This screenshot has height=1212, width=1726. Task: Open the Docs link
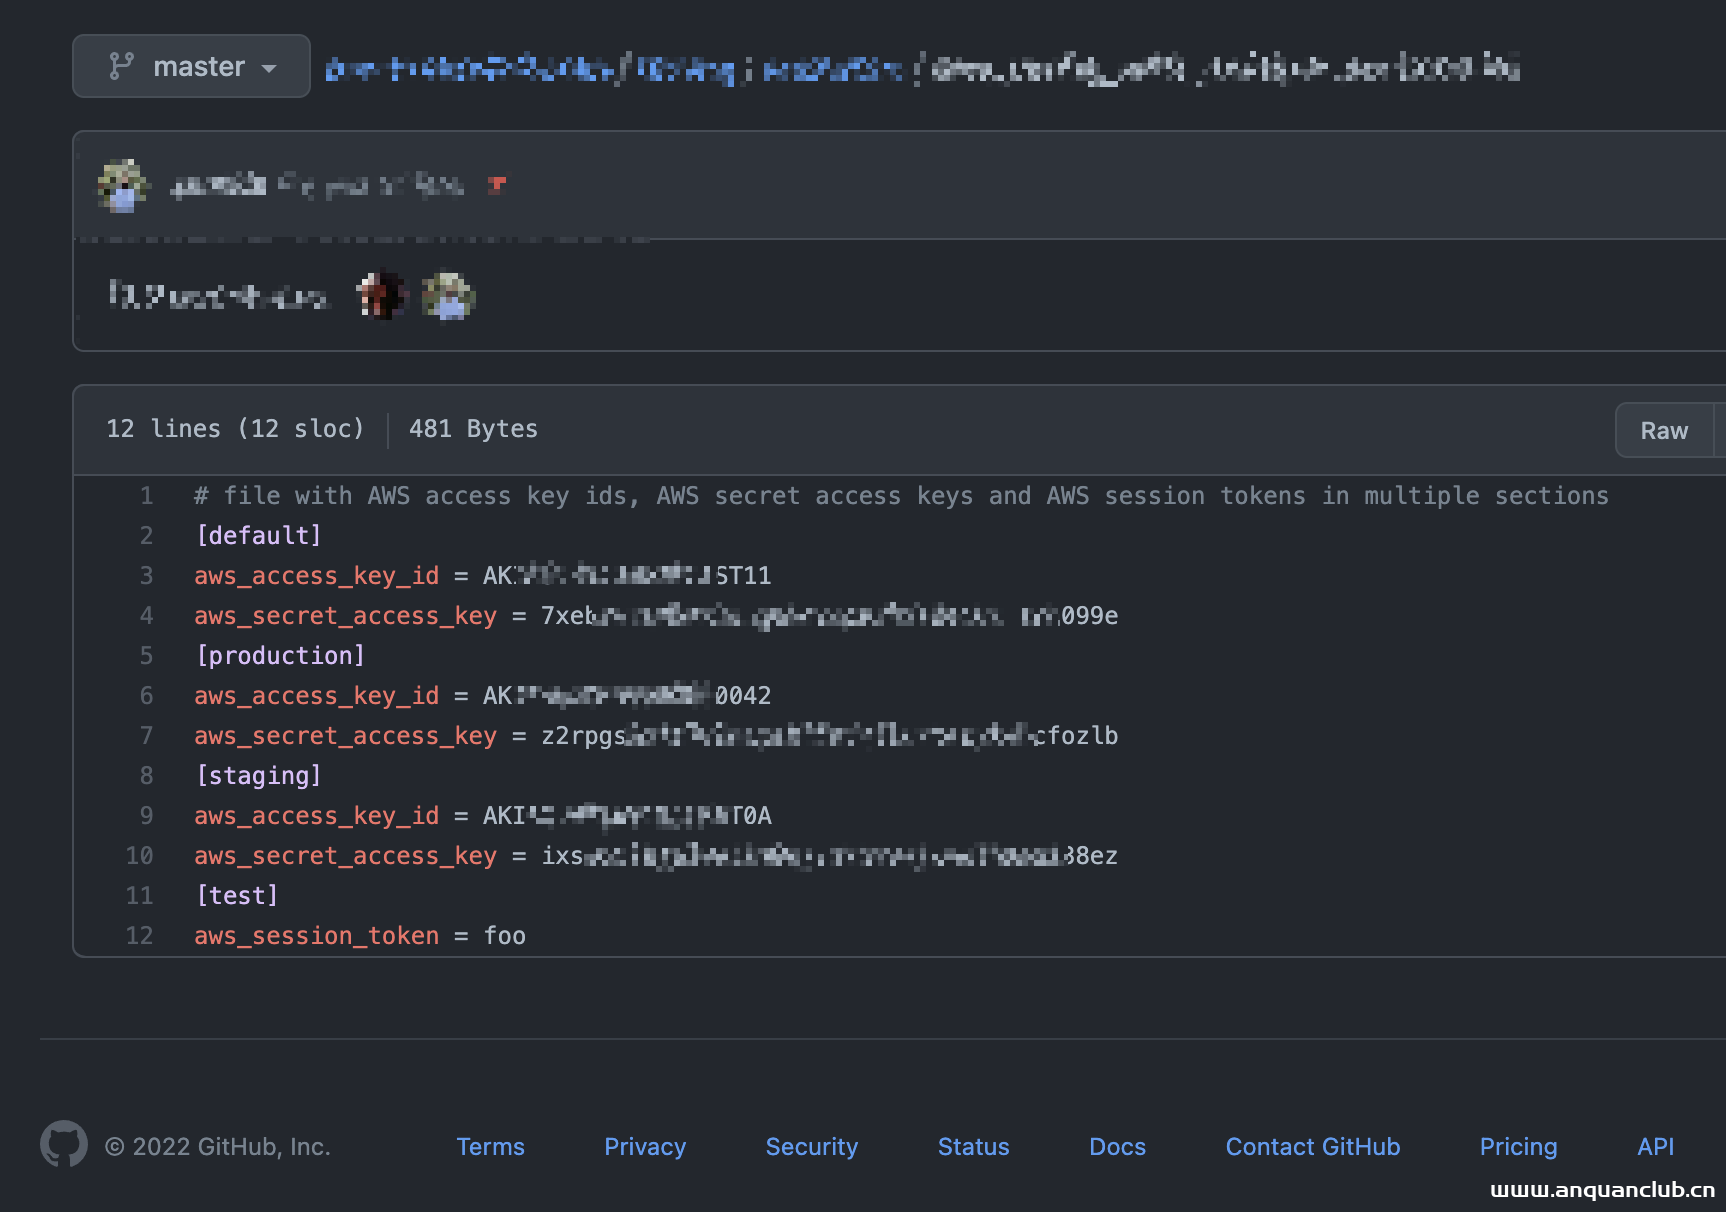coord(1117,1147)
